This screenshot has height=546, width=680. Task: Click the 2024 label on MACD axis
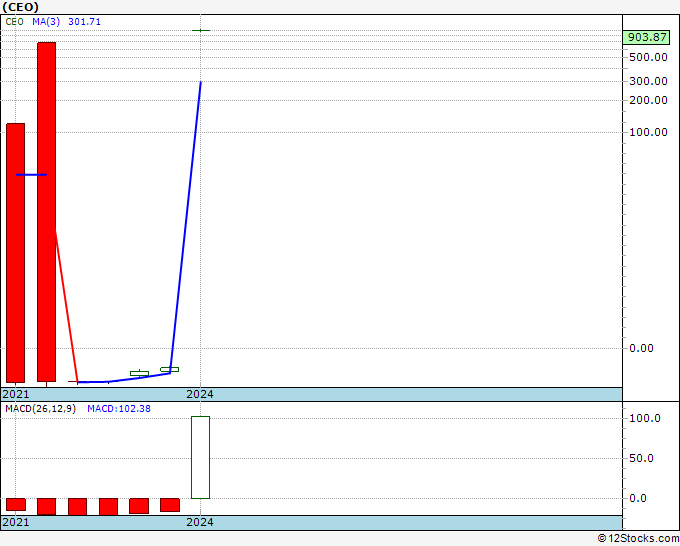(x=200, y=522)
